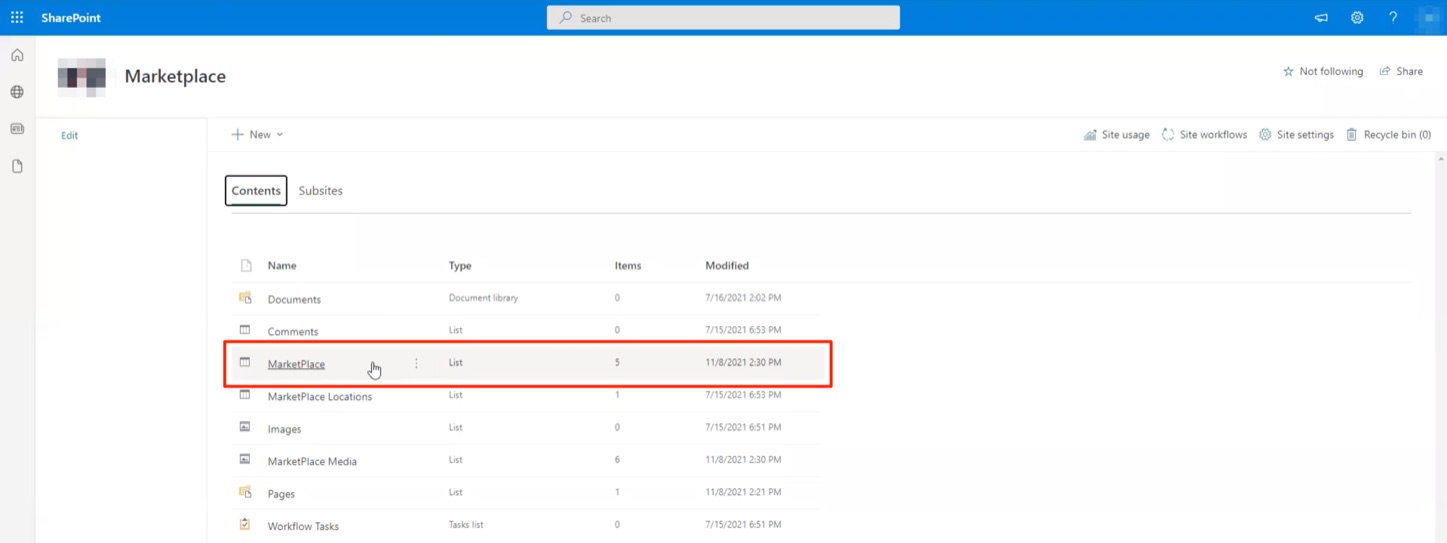Click the MarketPlace Locations list icon

click(245, 395)
